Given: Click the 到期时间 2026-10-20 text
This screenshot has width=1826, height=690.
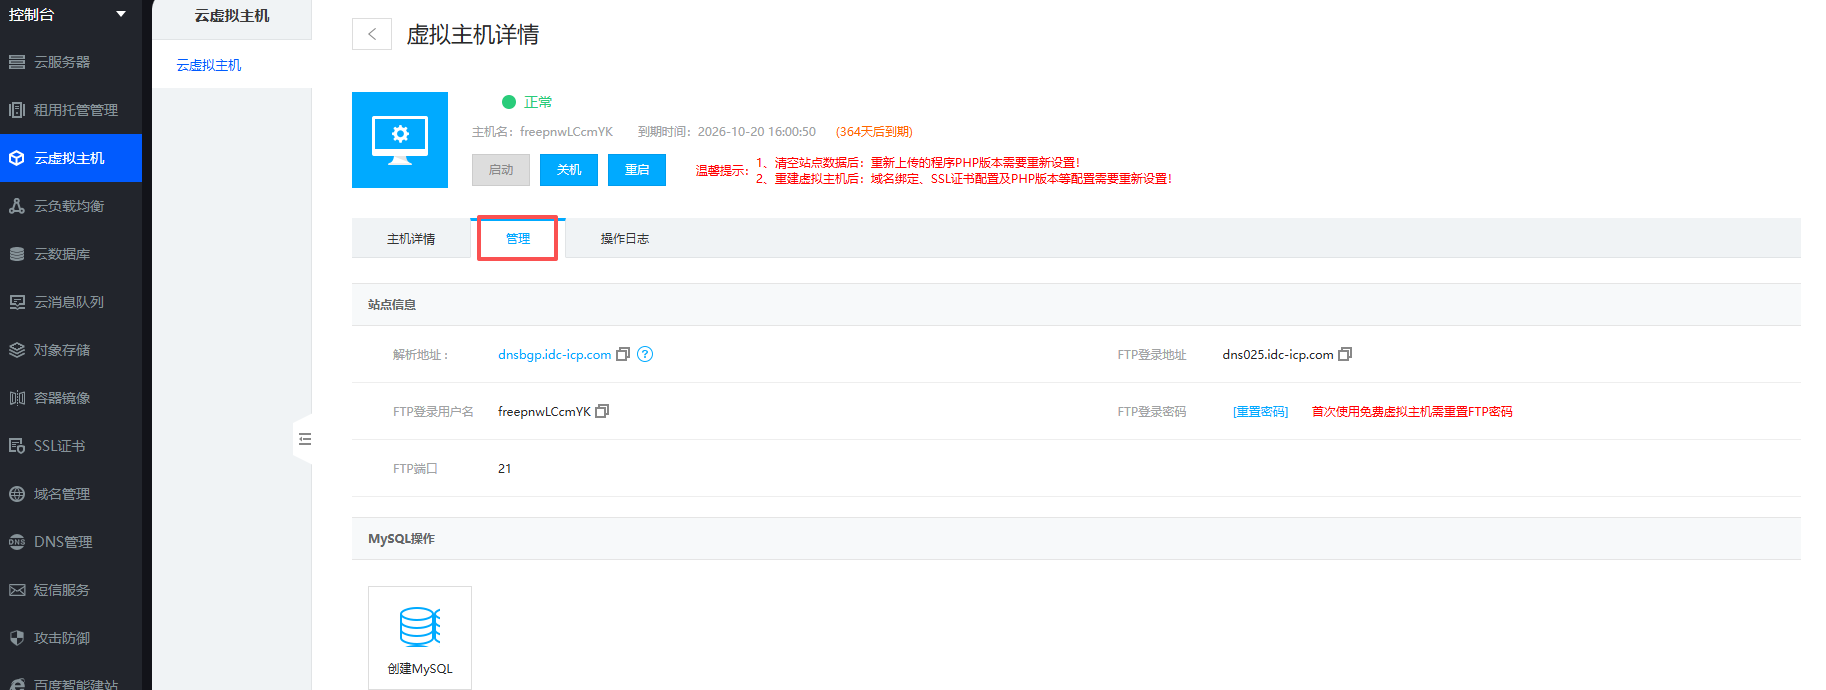Looking at the screenshot, I should coord(727,132).
